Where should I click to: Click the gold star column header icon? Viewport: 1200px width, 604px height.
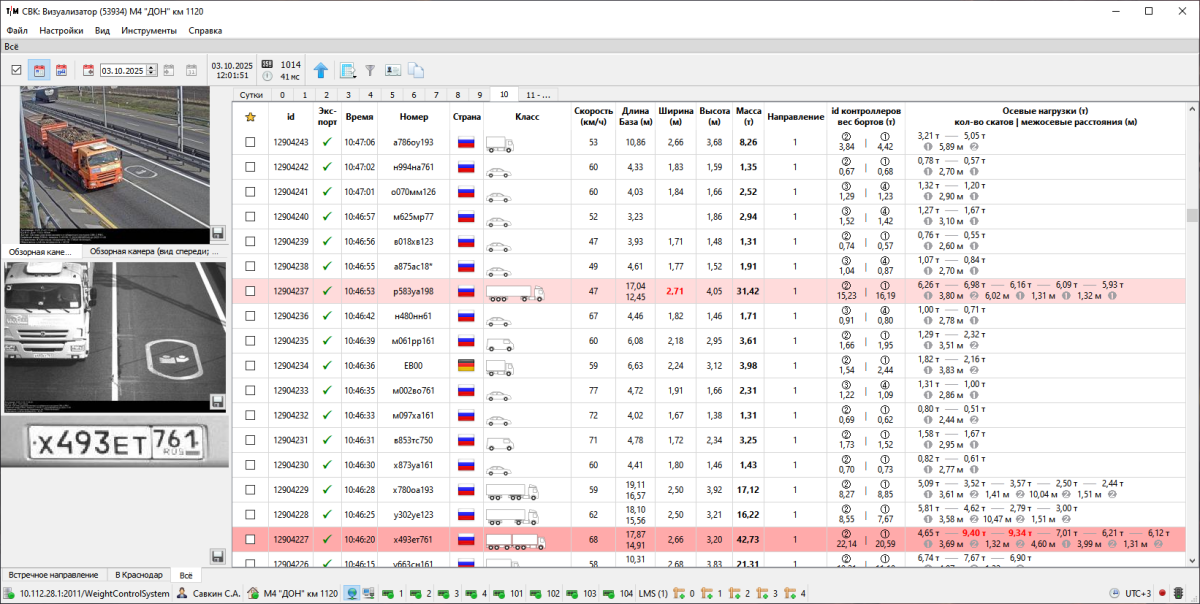point(250,117)
